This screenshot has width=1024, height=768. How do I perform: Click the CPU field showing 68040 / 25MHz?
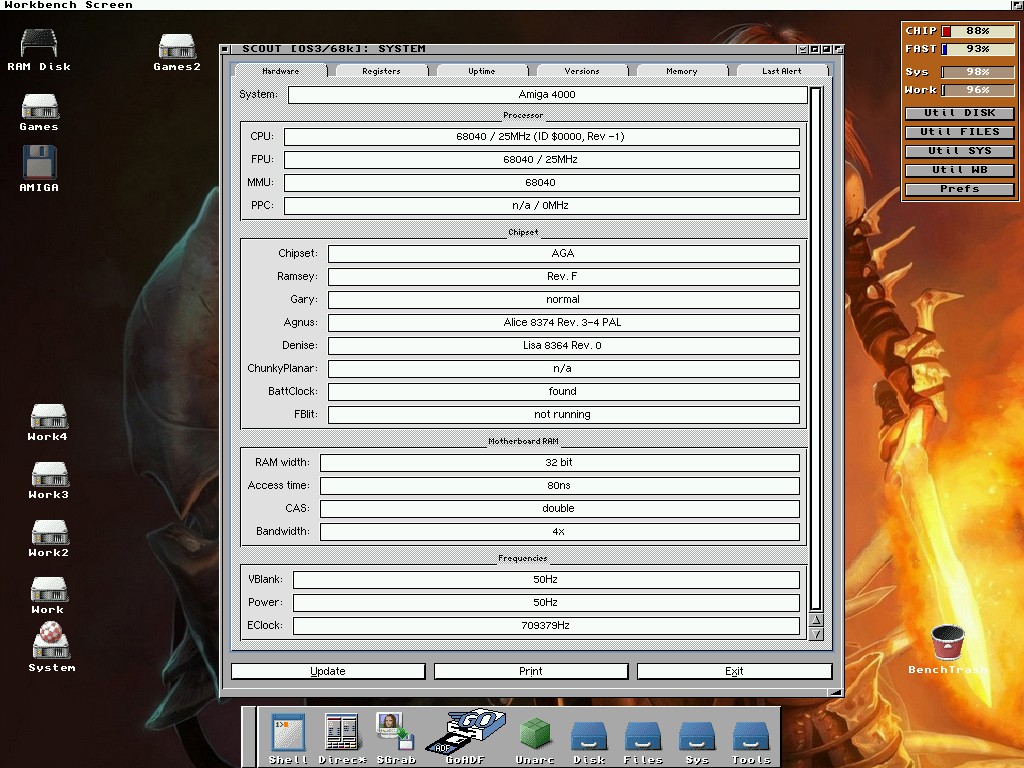[x=541, y=136]
